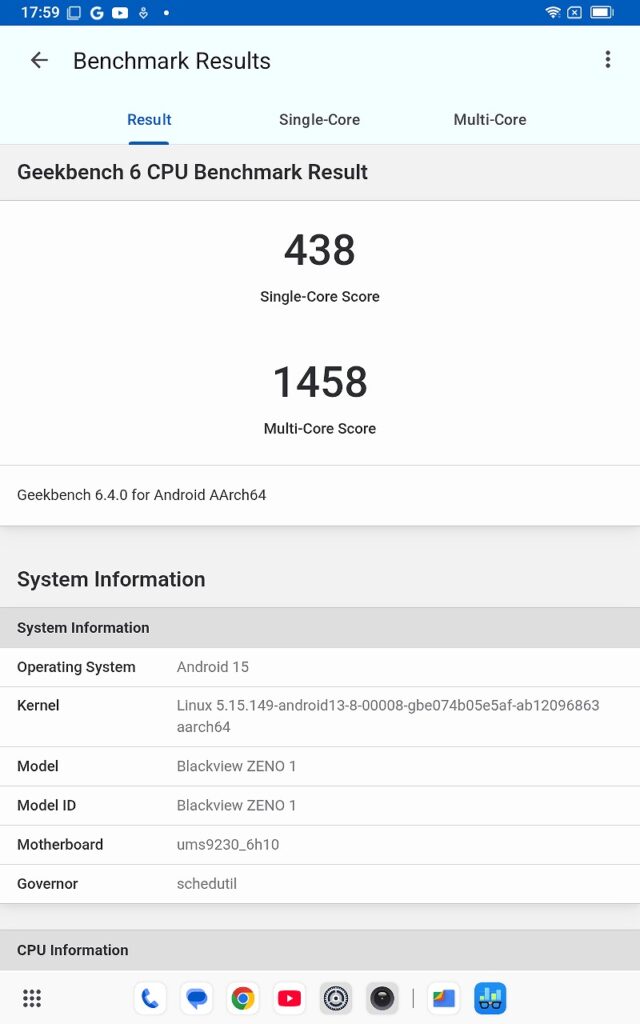The image size is (640, 1024).
Task: Tap the Geekbench 6 CPU Benchmark Result heading
Action: pyautogui.click(x=192, y=172)
